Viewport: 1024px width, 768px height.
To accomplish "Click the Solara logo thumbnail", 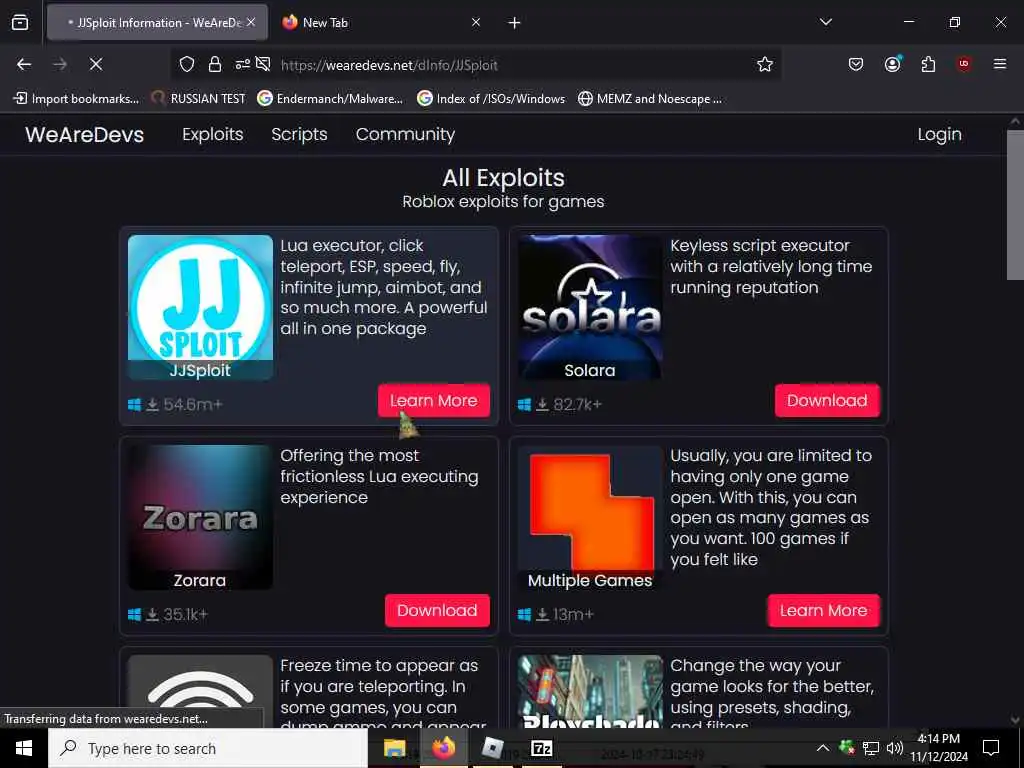I will coord(590,307).
